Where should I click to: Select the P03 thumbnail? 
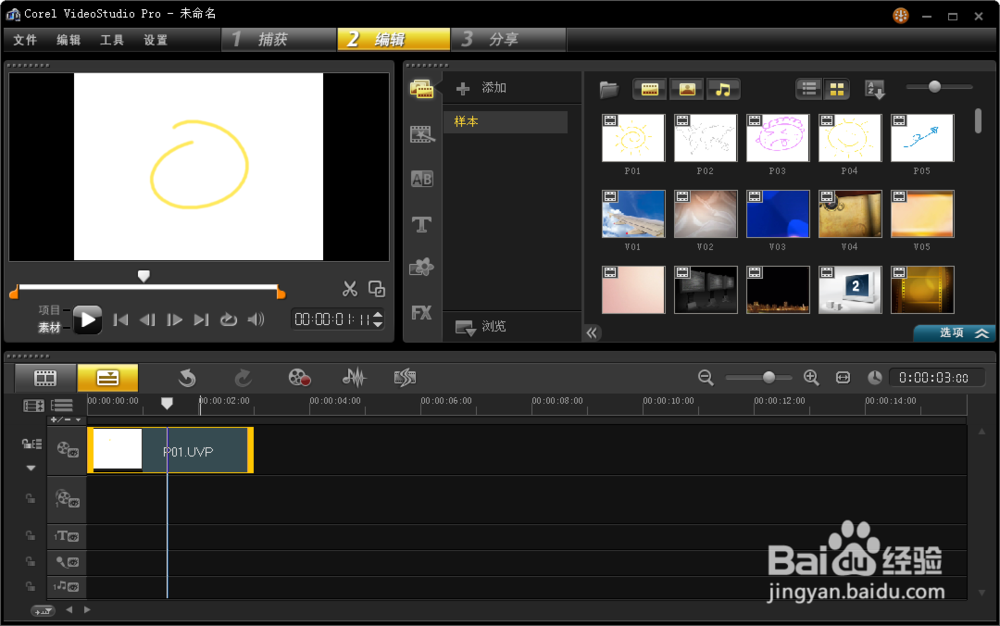pyautogui.click(x=777, y=138)
